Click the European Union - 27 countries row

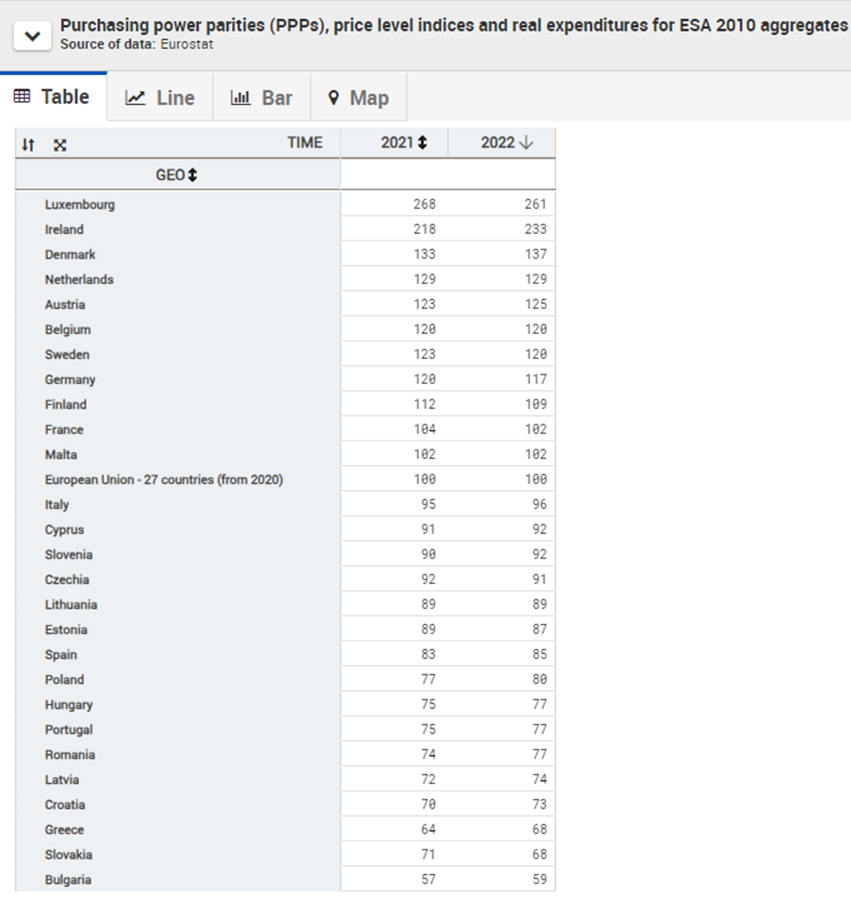coord(164,480)
